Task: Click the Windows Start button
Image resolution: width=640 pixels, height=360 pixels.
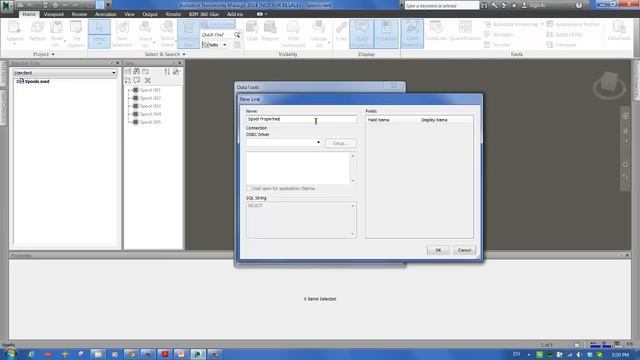Action: tap(10, 354)
